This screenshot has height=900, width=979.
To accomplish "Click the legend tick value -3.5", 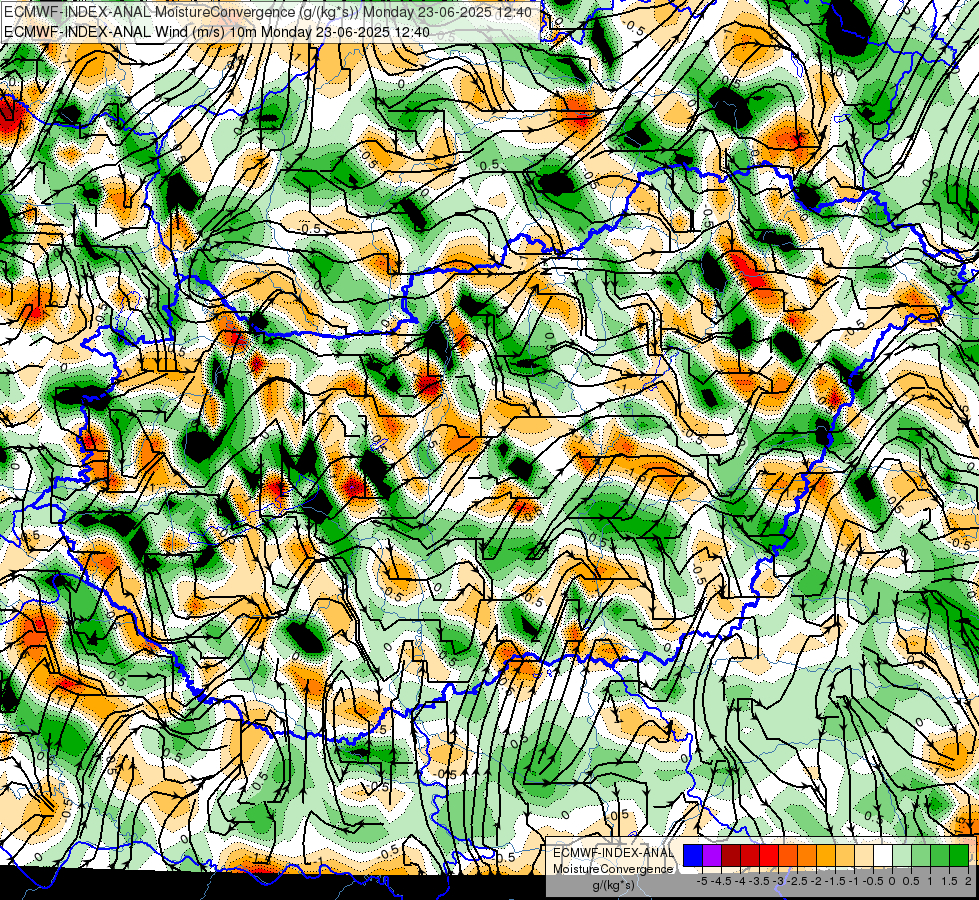I will click(759, 881).
